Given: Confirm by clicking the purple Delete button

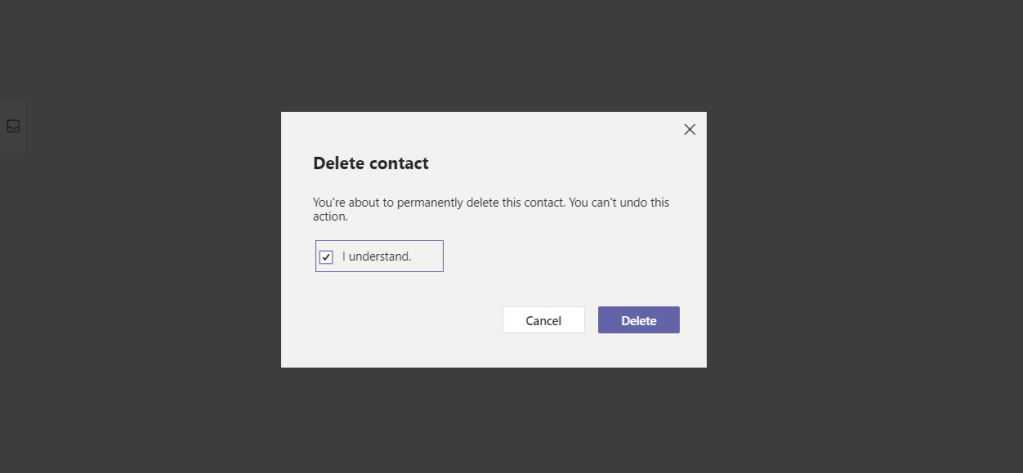Looking at the screenshot, I should [x=638, y=320].
